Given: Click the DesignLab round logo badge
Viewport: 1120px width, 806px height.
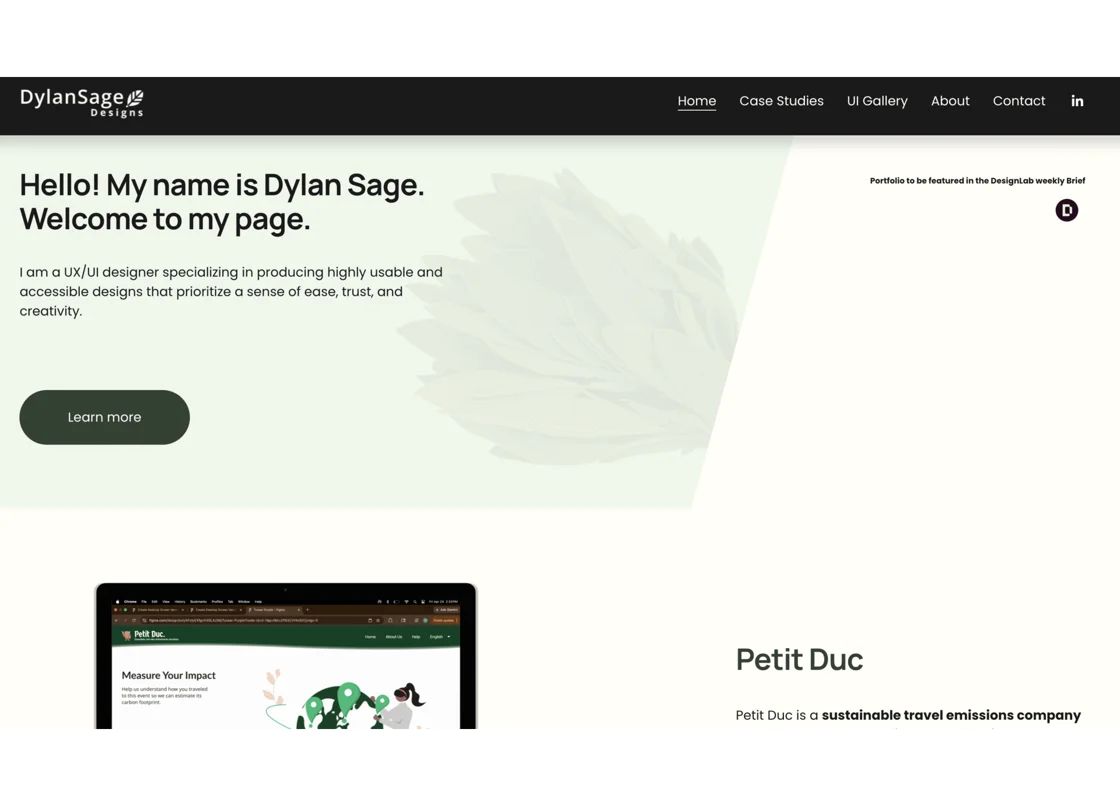Looking at the screenshot, I should [1066, 210].
